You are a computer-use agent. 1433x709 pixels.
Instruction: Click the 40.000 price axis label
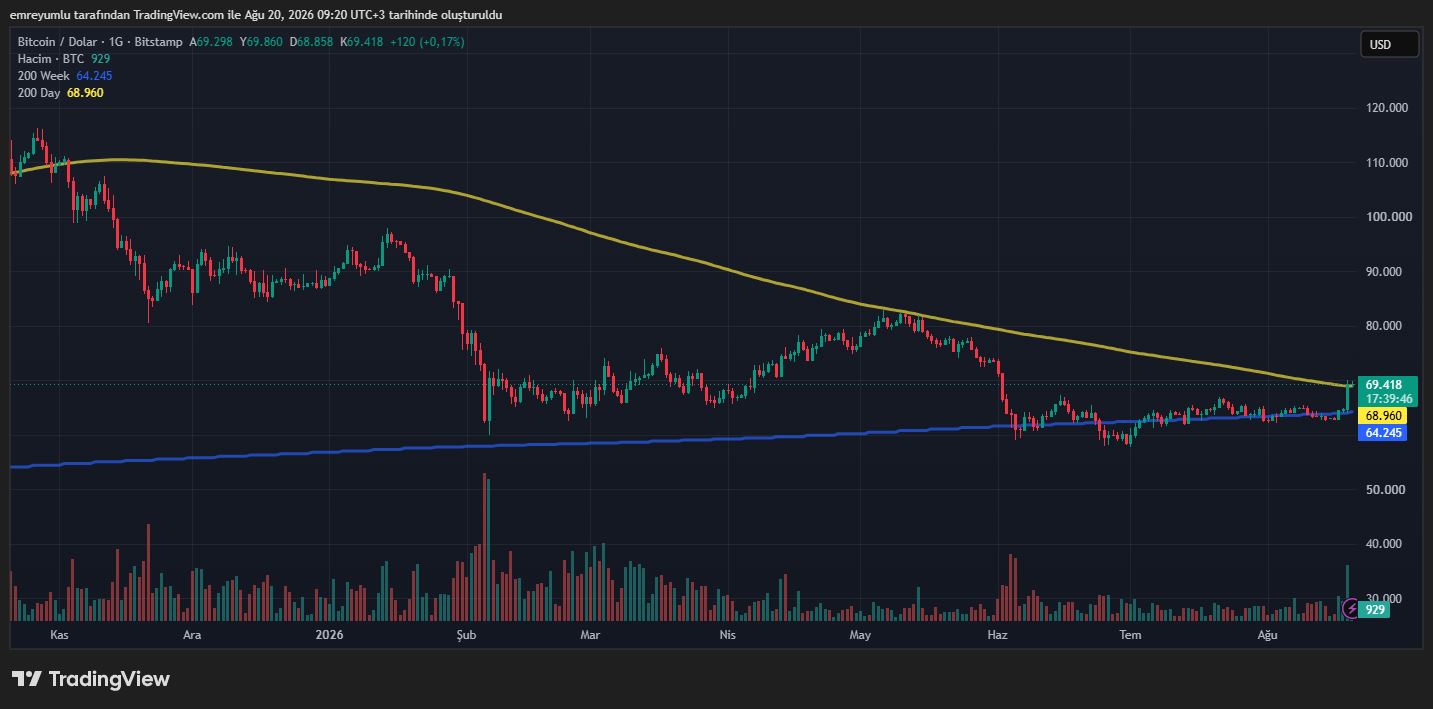1384,544
